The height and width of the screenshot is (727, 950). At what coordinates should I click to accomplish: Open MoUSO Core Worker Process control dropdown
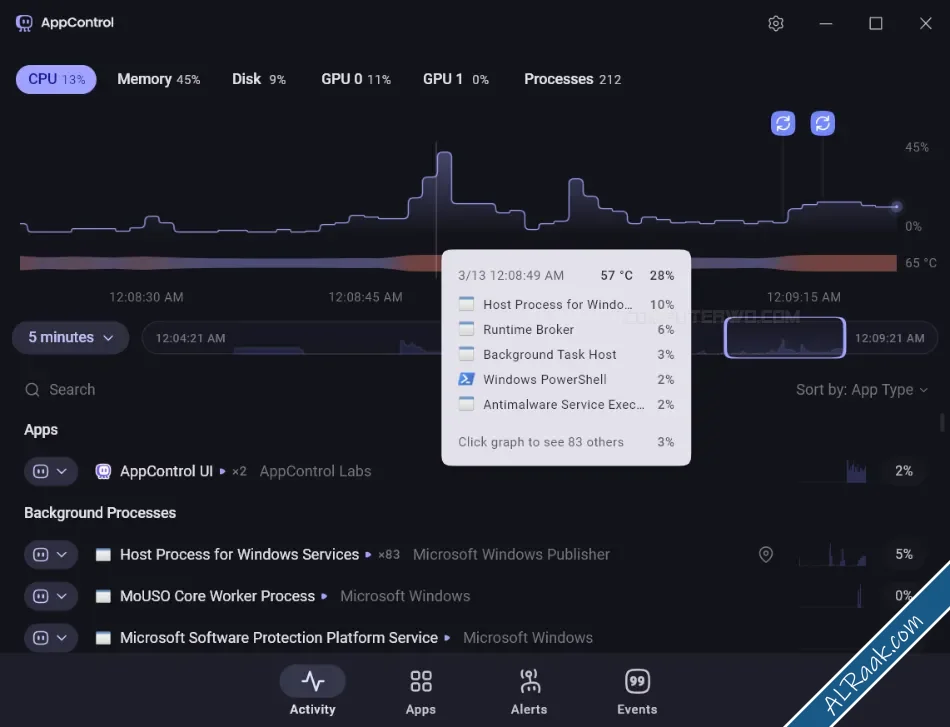[51, 596]
